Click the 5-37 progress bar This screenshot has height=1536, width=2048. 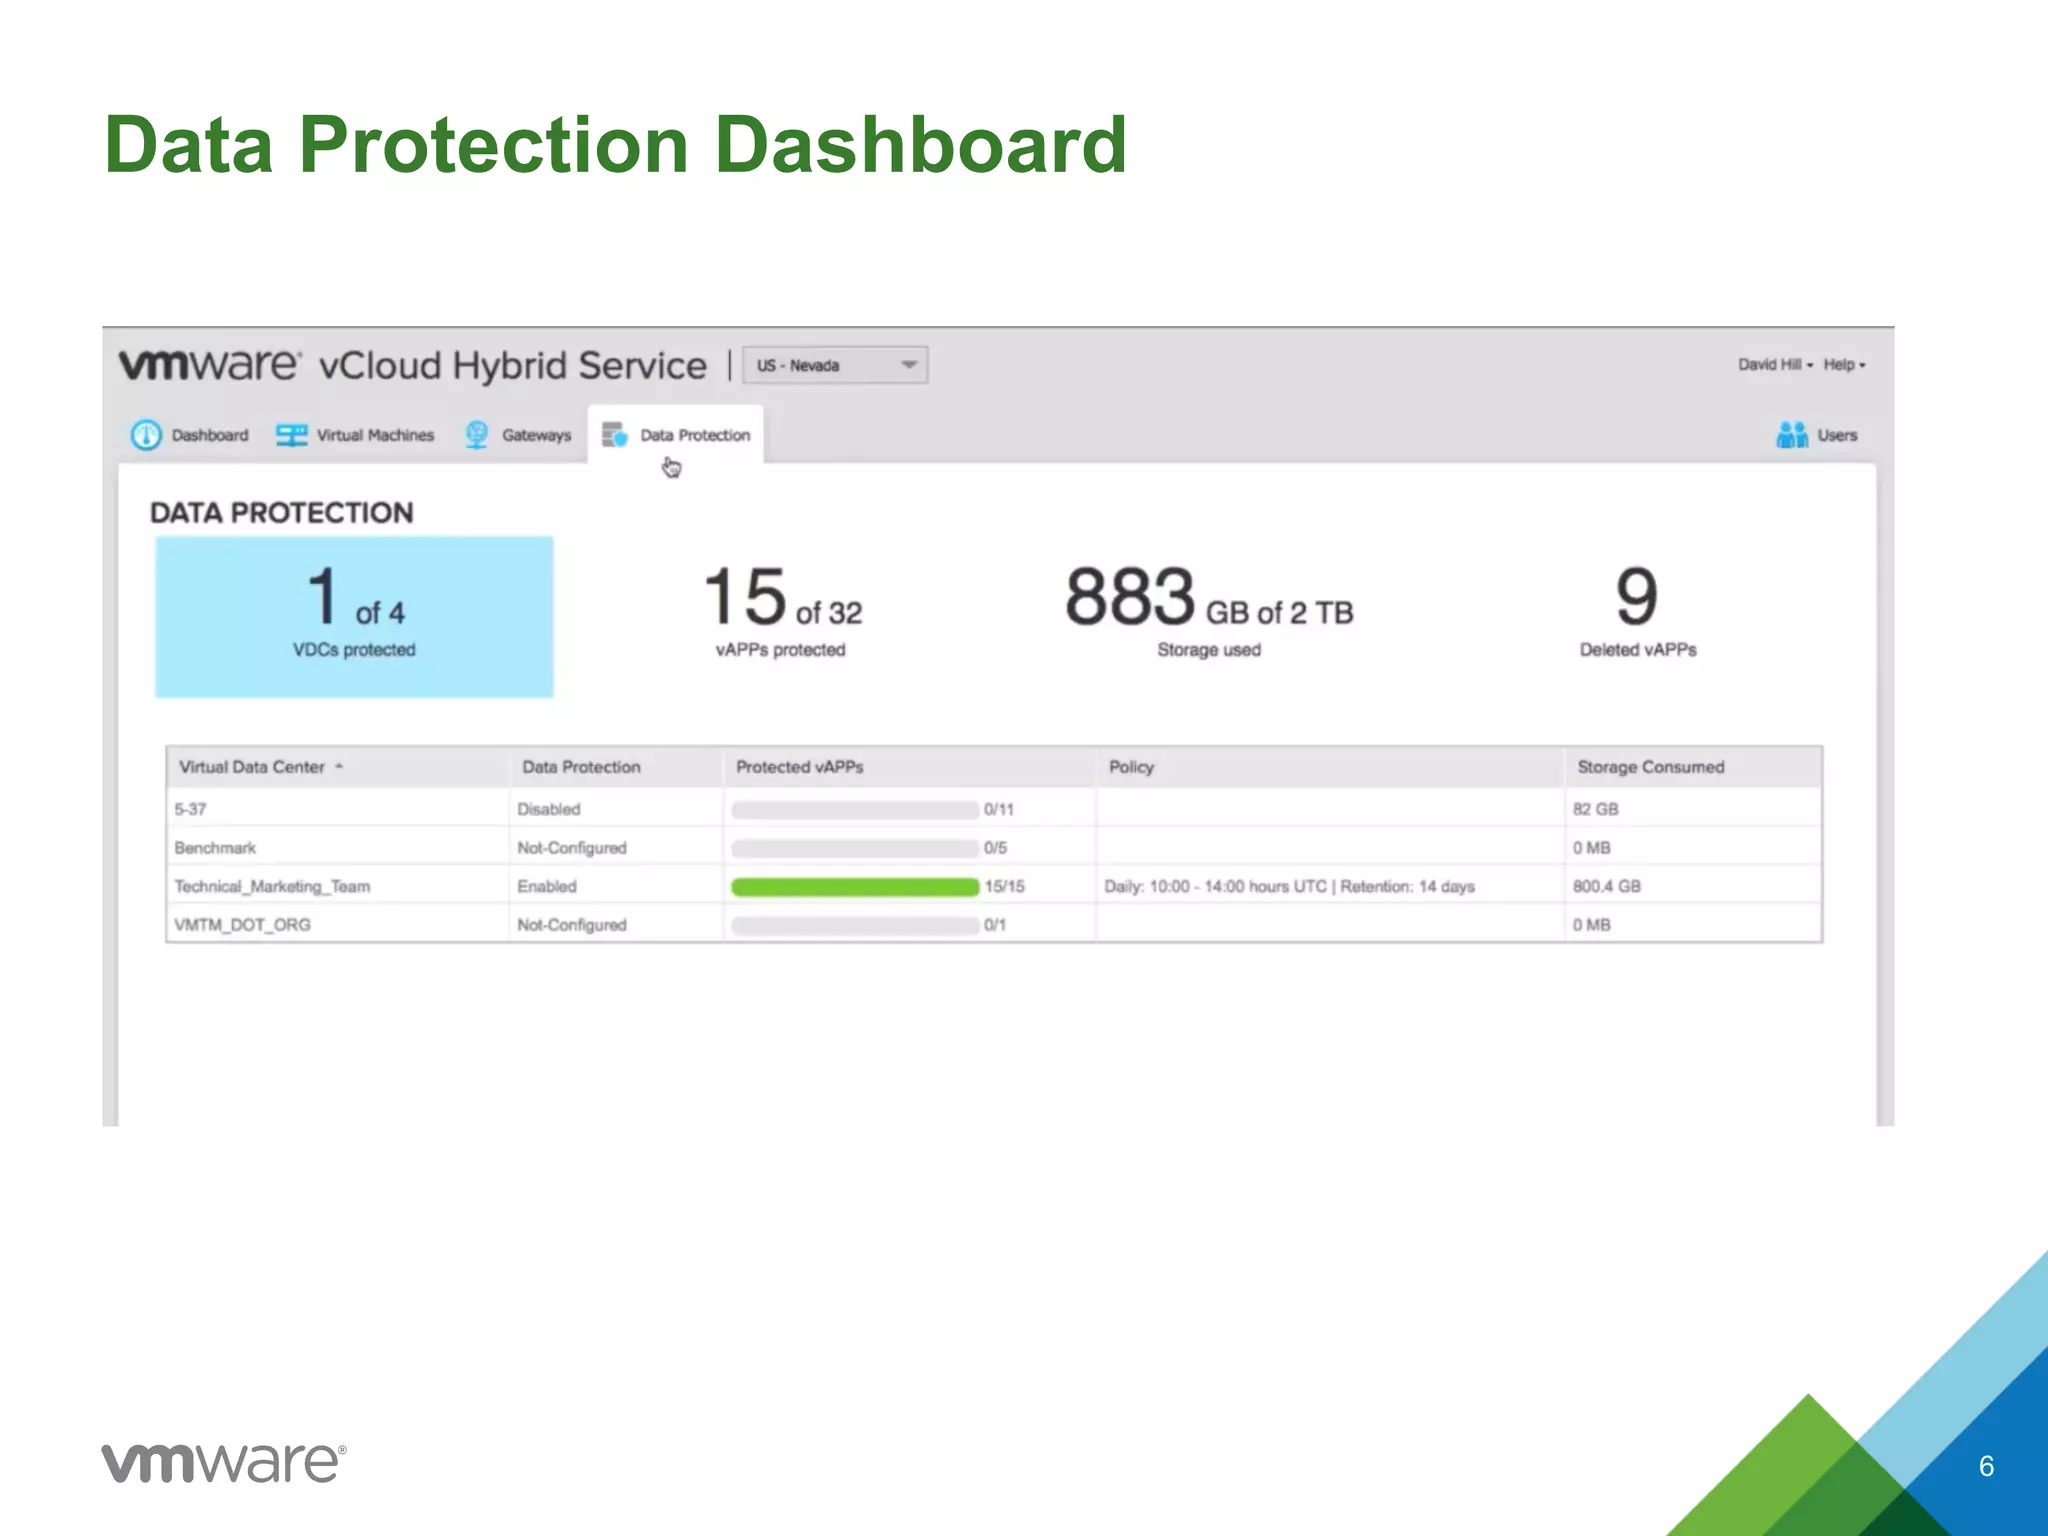(855, 809)
